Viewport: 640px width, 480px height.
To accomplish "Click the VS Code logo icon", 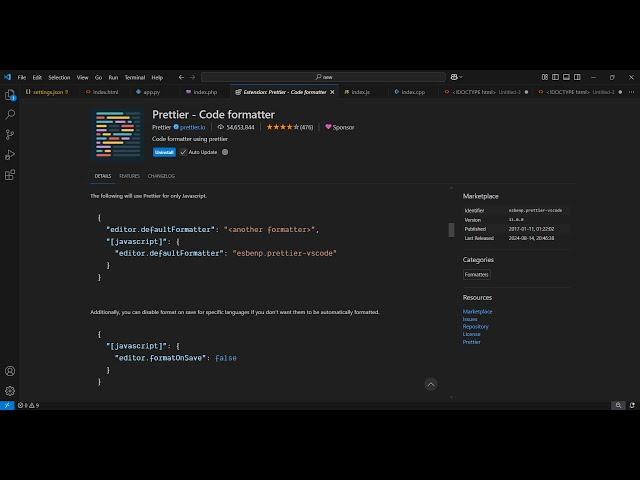I will [x=7, y=77].
